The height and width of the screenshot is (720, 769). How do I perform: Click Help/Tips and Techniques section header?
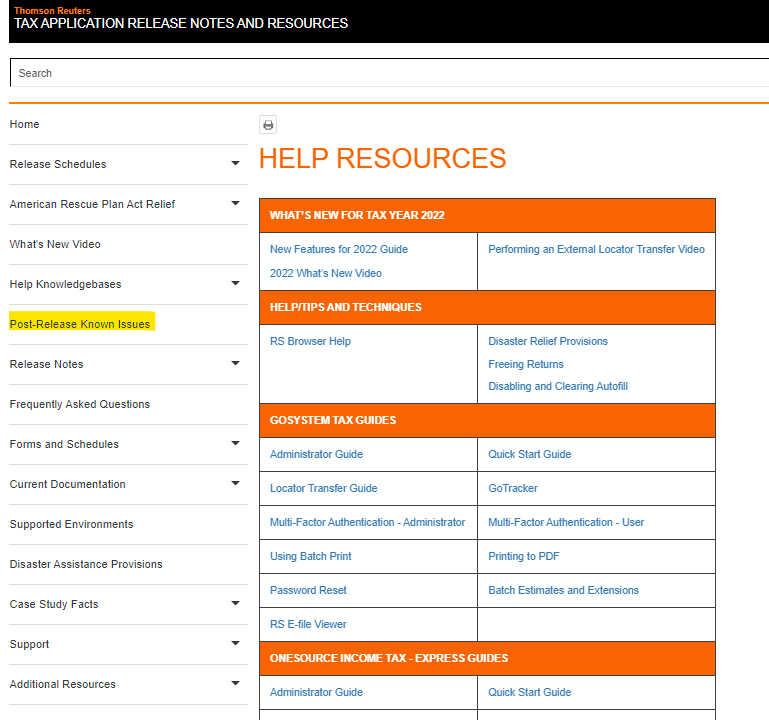[x=346, y=308]
